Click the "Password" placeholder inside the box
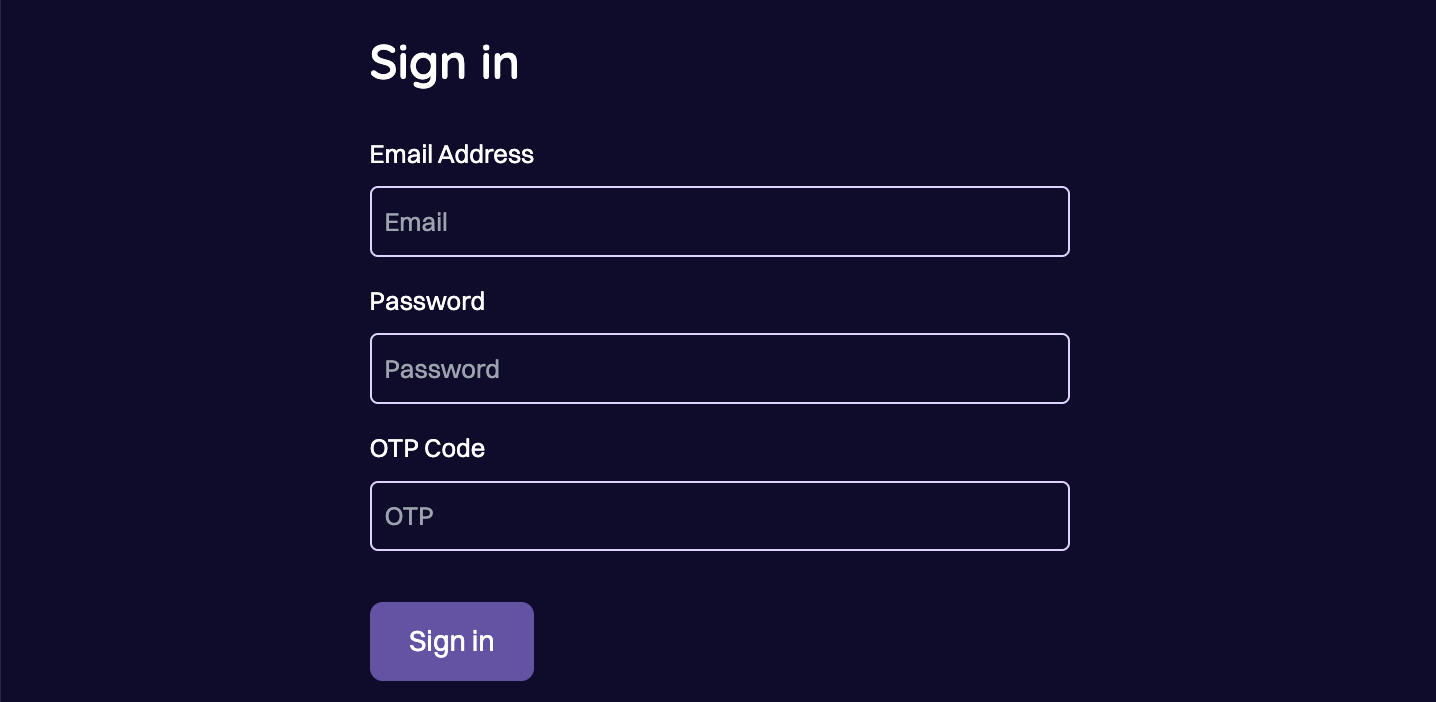This screenshot has height=702, width=1436. point(442,369)
